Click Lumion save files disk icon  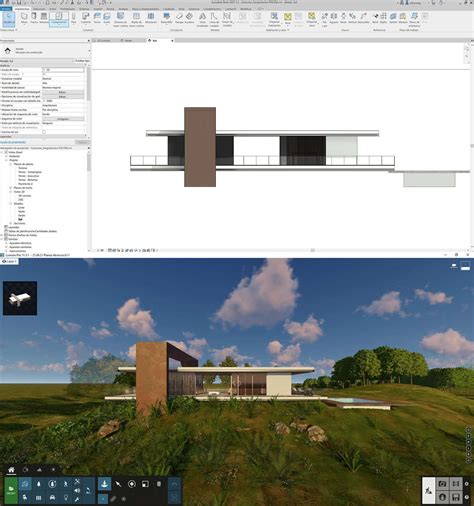456,497
